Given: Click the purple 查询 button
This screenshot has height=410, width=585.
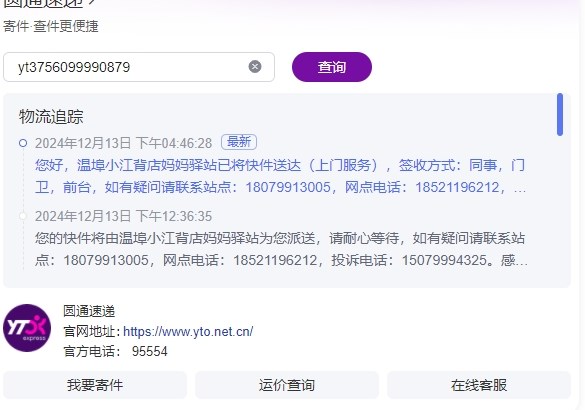Looking at the screenshot, I should point(332,67).
